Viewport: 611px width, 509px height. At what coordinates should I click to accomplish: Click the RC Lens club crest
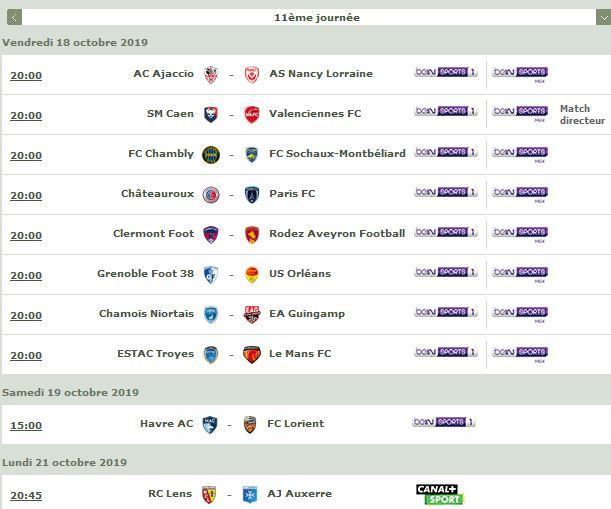[209, 495]
